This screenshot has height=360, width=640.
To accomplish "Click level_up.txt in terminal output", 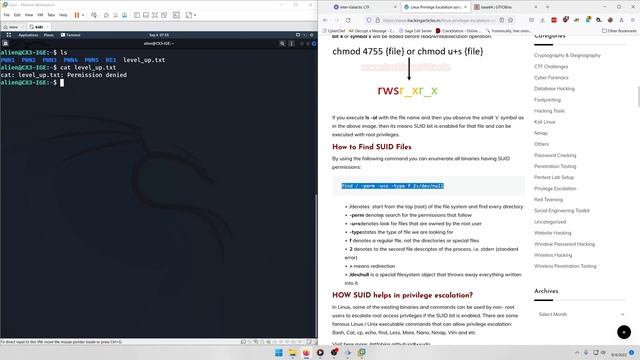I will click(144, 60).
